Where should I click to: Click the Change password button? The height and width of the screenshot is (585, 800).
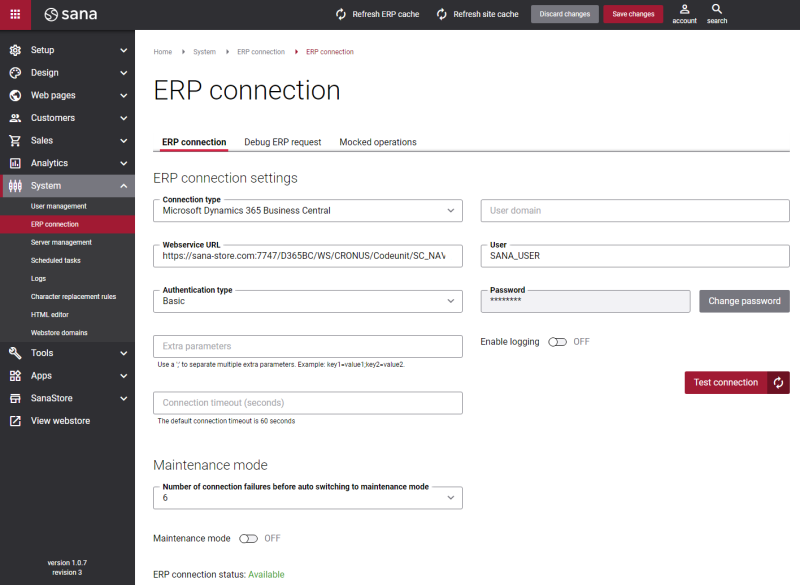(744, 301)
